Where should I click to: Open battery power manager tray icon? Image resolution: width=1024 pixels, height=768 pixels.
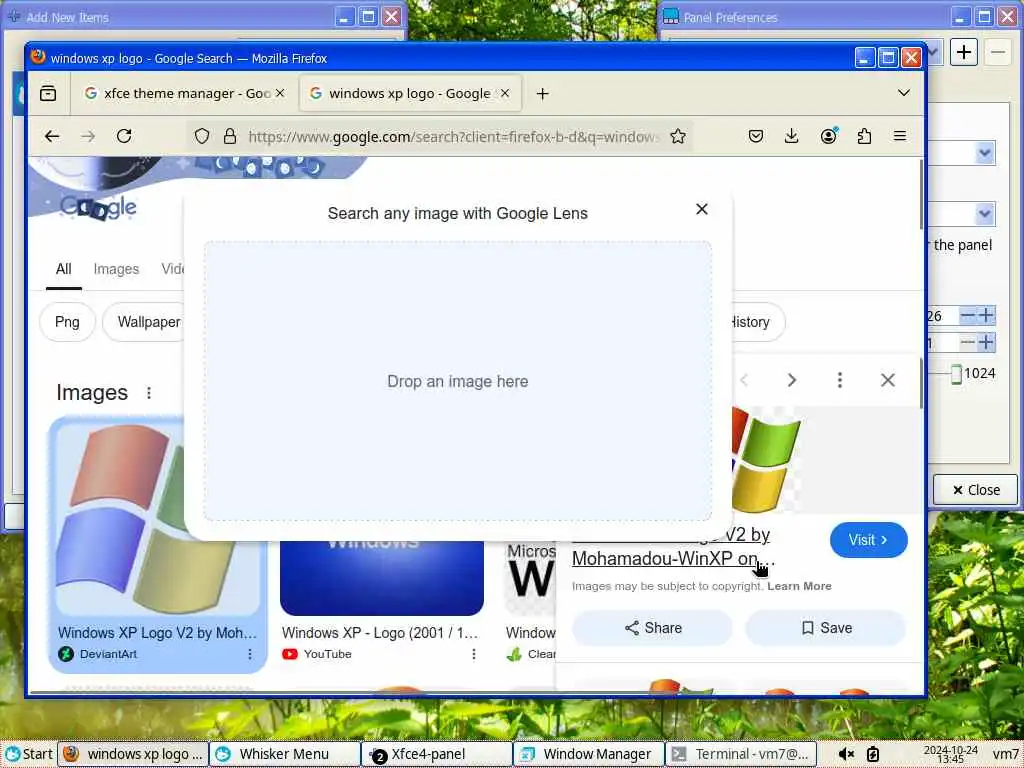pos(873,754)
